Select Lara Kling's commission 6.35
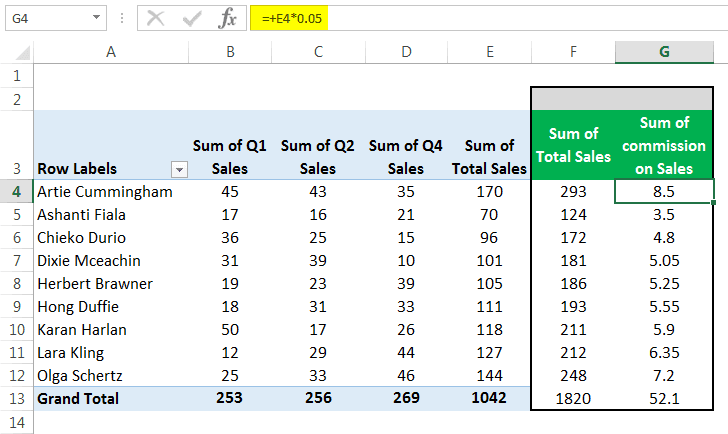 [664, 352]
